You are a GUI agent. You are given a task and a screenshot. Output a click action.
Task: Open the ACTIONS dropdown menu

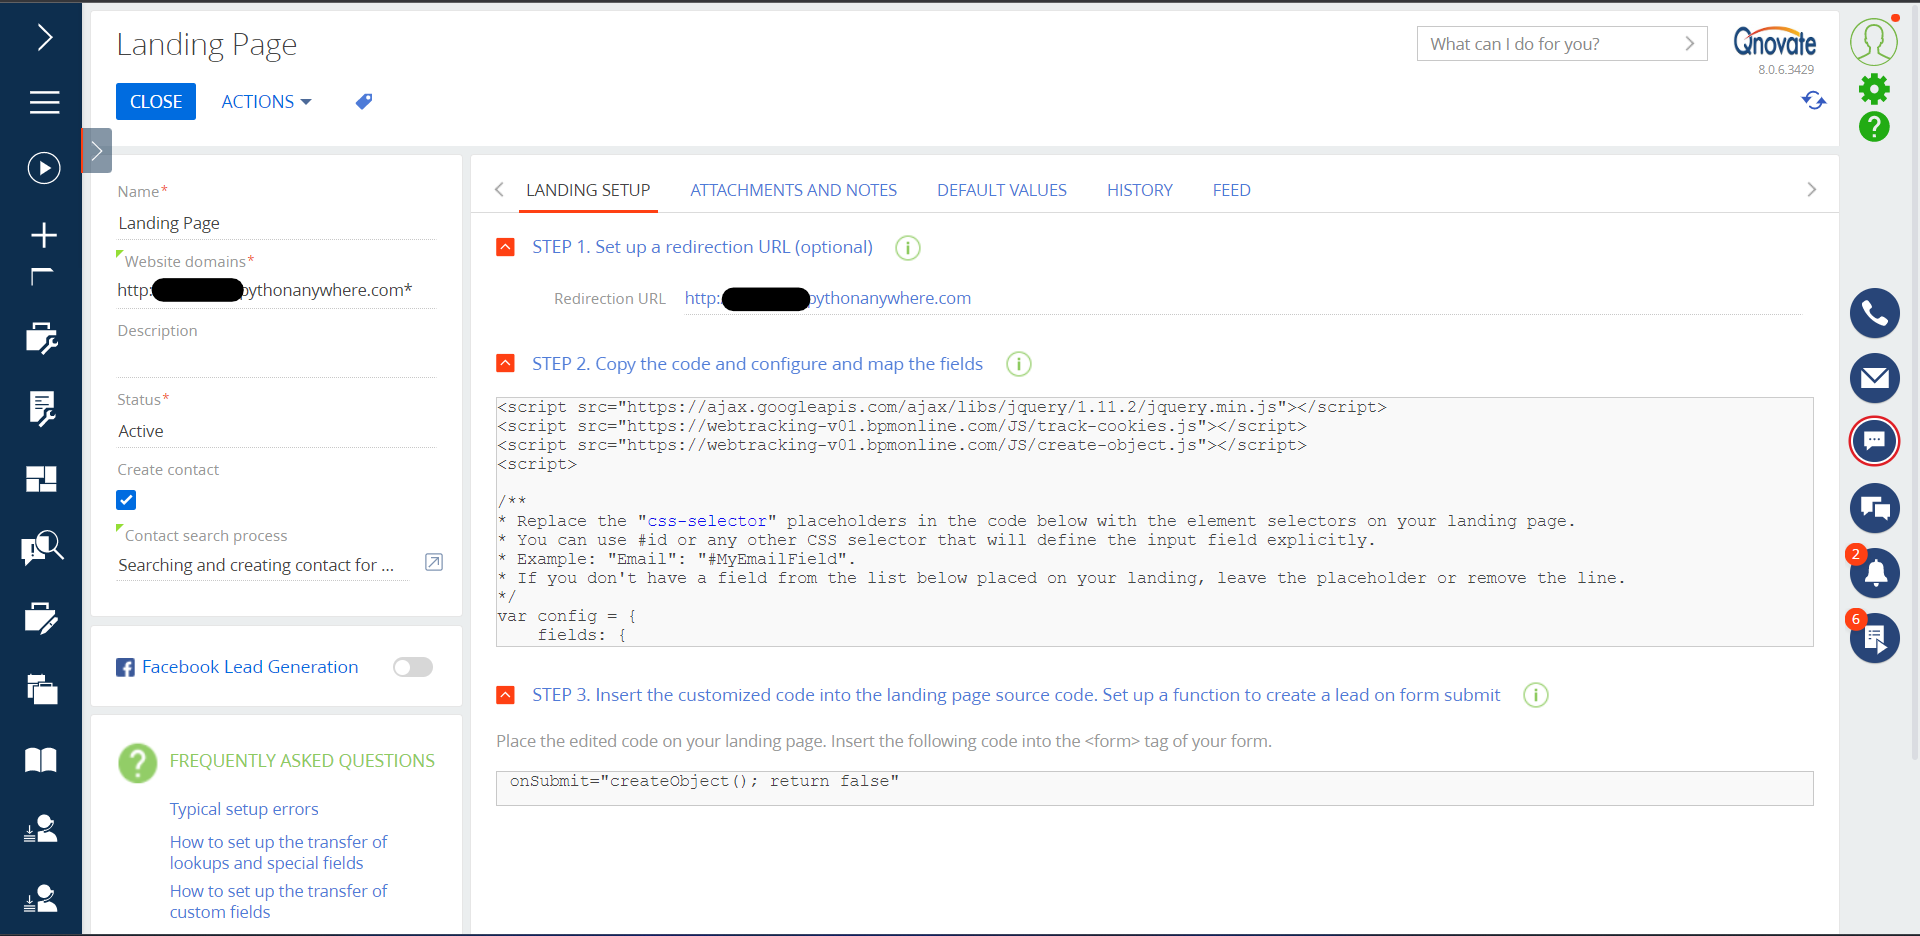click(266, 102)
